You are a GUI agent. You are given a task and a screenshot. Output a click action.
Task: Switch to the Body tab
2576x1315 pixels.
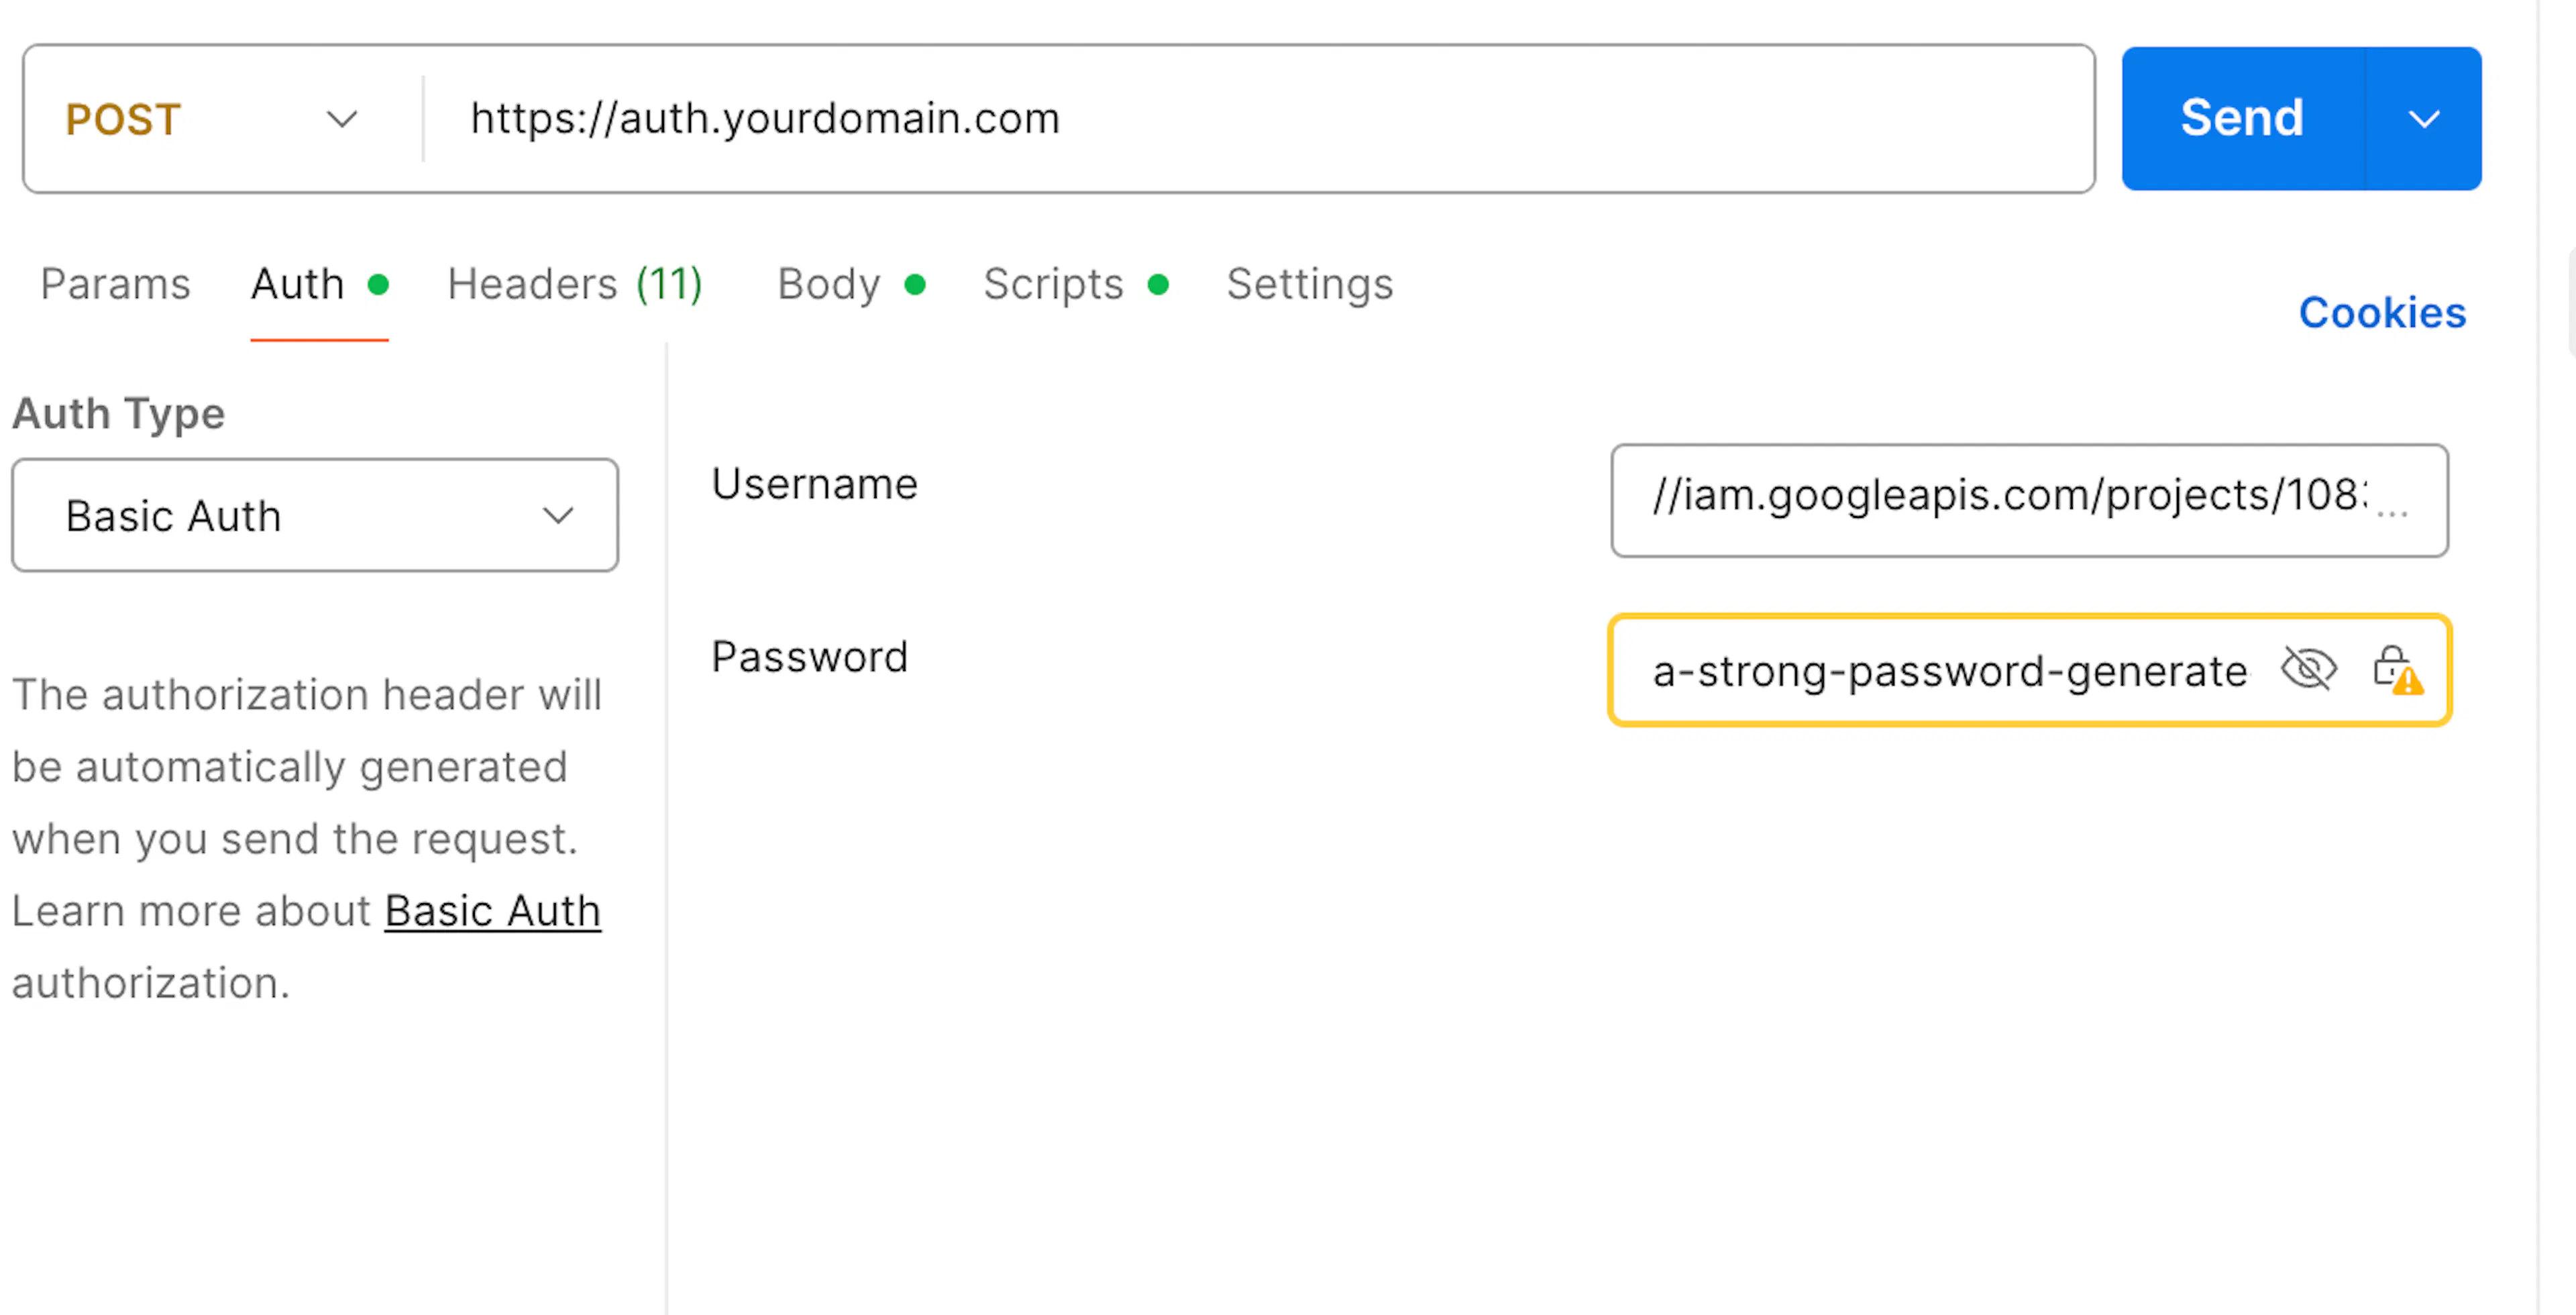[852, 285]
